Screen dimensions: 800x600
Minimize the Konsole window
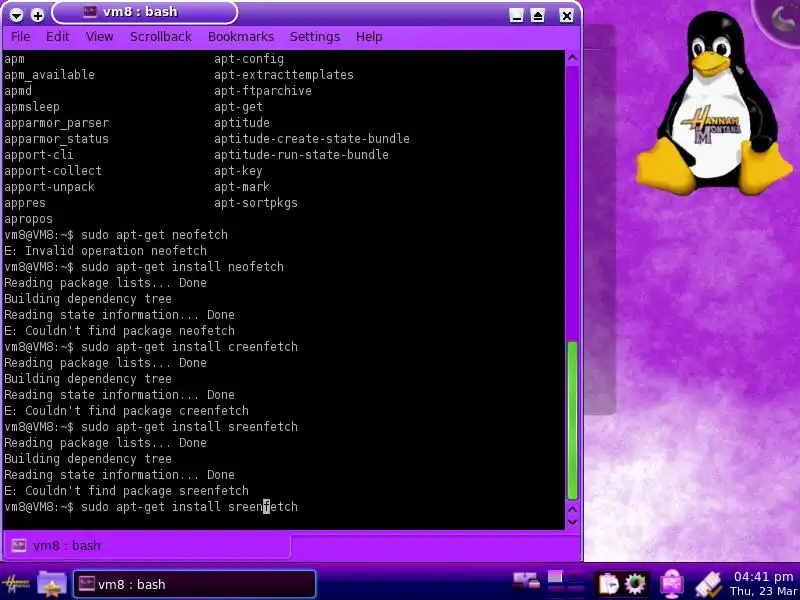(x=516, y=15)
